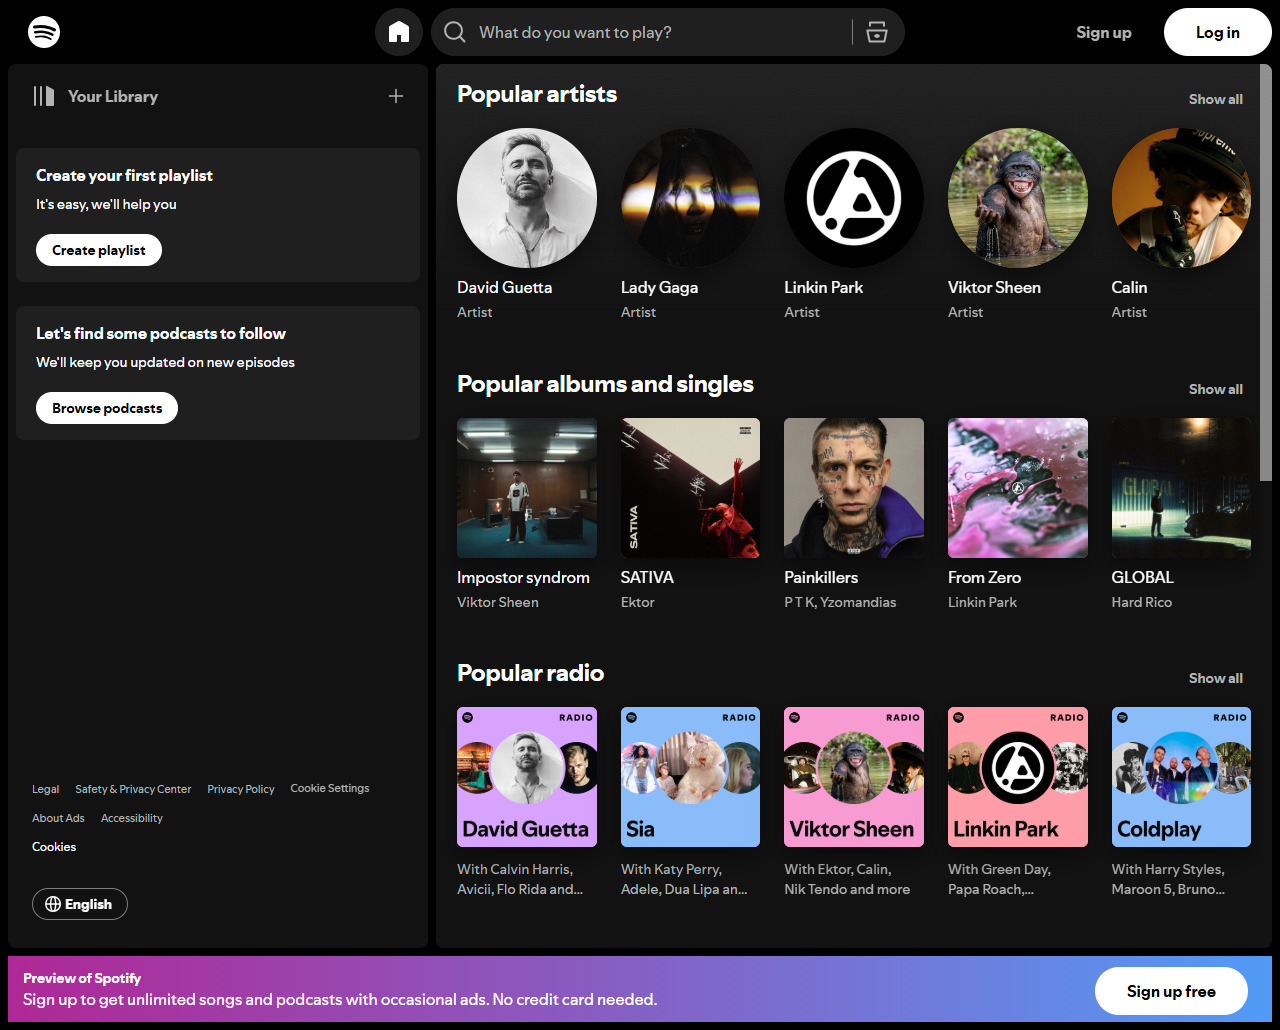Click the Your Library stack icon
The width and height of the screenshot is (1280, 1030).
pyautogui.click(x=44, y=96)
